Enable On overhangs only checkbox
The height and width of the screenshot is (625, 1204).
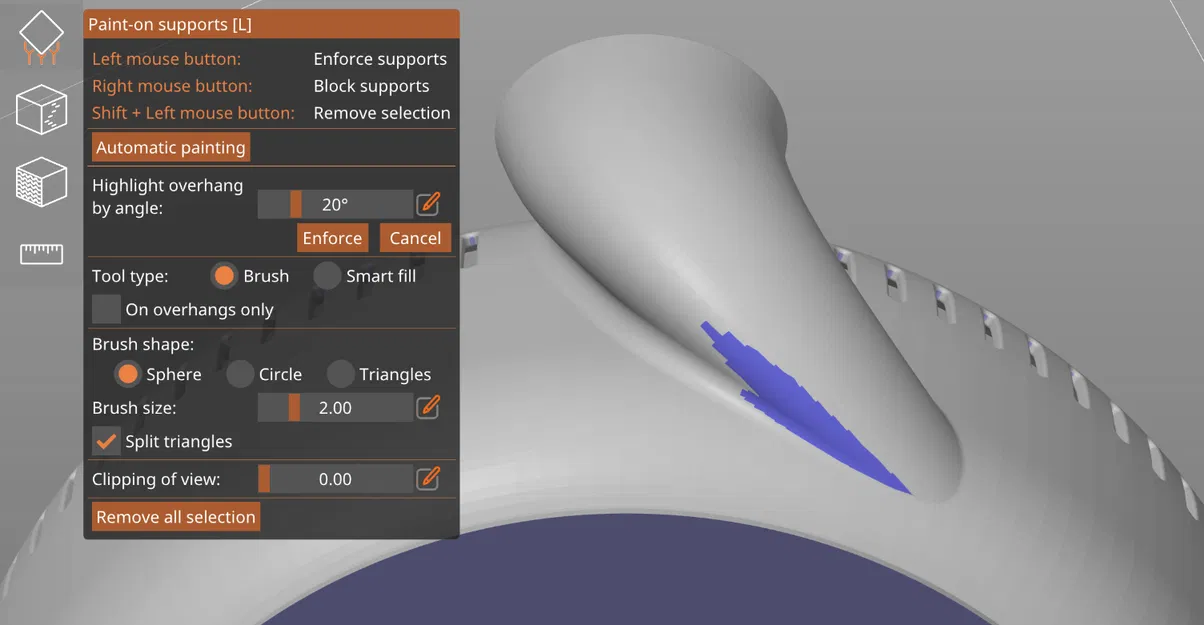click(106, 309)
